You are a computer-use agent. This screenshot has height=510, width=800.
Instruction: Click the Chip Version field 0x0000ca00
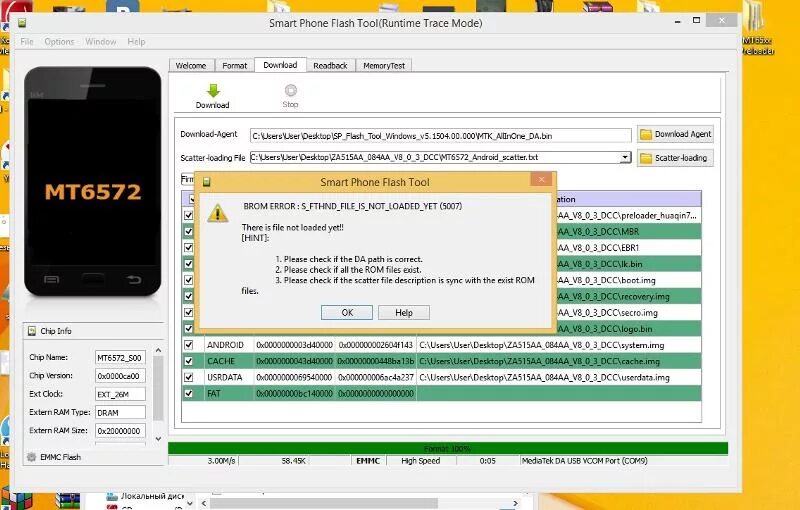click(x=120, y=376)
